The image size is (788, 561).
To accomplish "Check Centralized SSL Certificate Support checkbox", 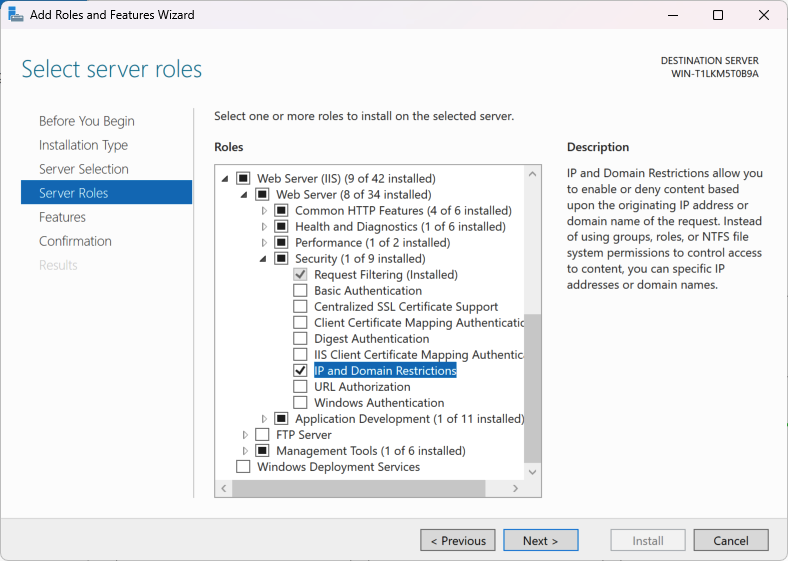I will [x=300, y=307].
